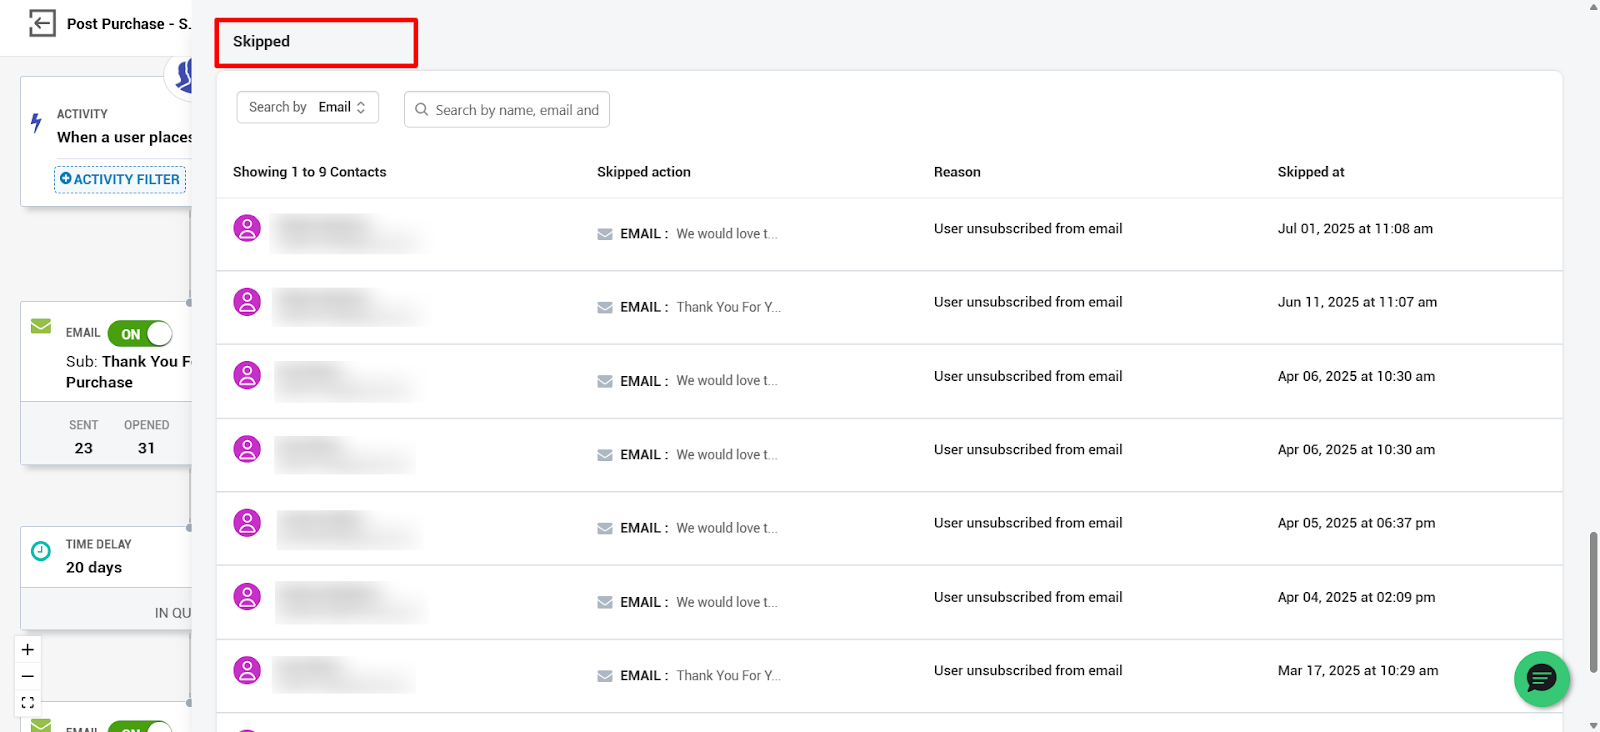
Task: Click 'Apr 04, 2025 at 02:09 pm' timestamp
Action: click(1356, 597)
